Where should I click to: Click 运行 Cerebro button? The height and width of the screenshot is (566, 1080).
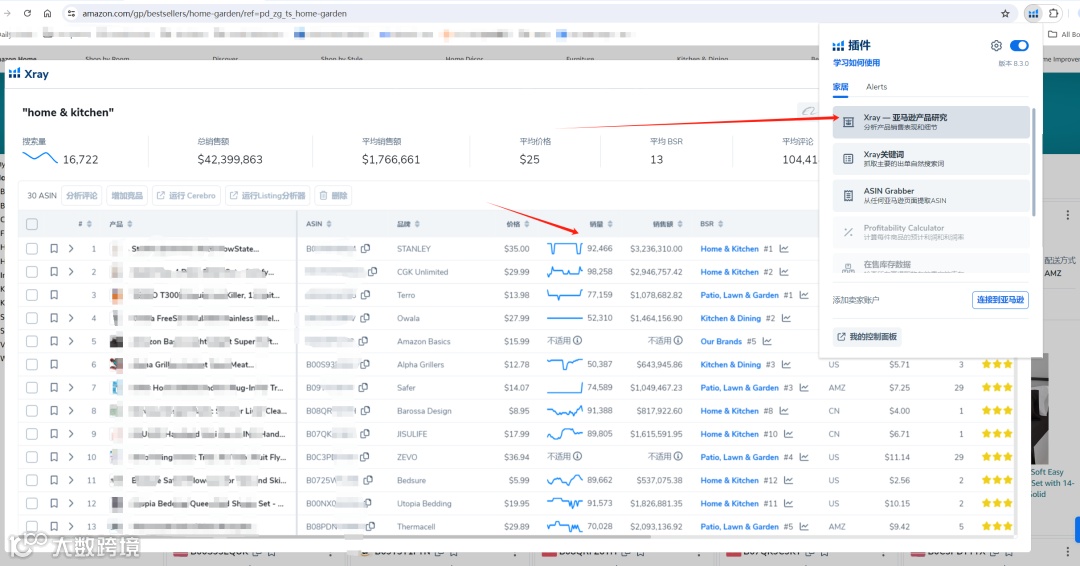186,196
